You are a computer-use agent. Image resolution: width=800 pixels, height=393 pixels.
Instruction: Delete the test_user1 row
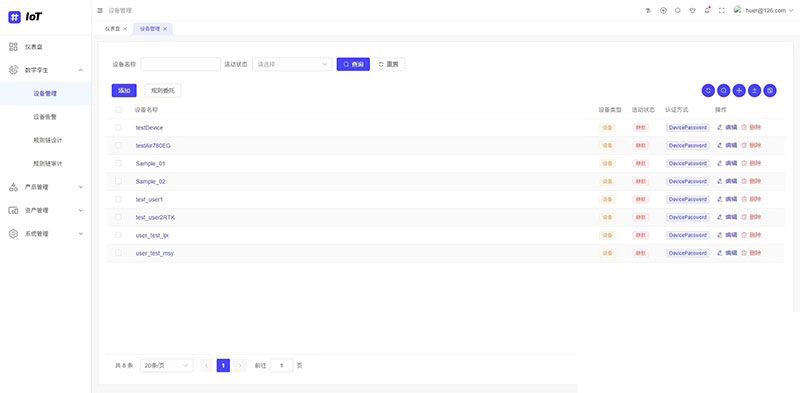pyautogui.click(x=751, y=199)
